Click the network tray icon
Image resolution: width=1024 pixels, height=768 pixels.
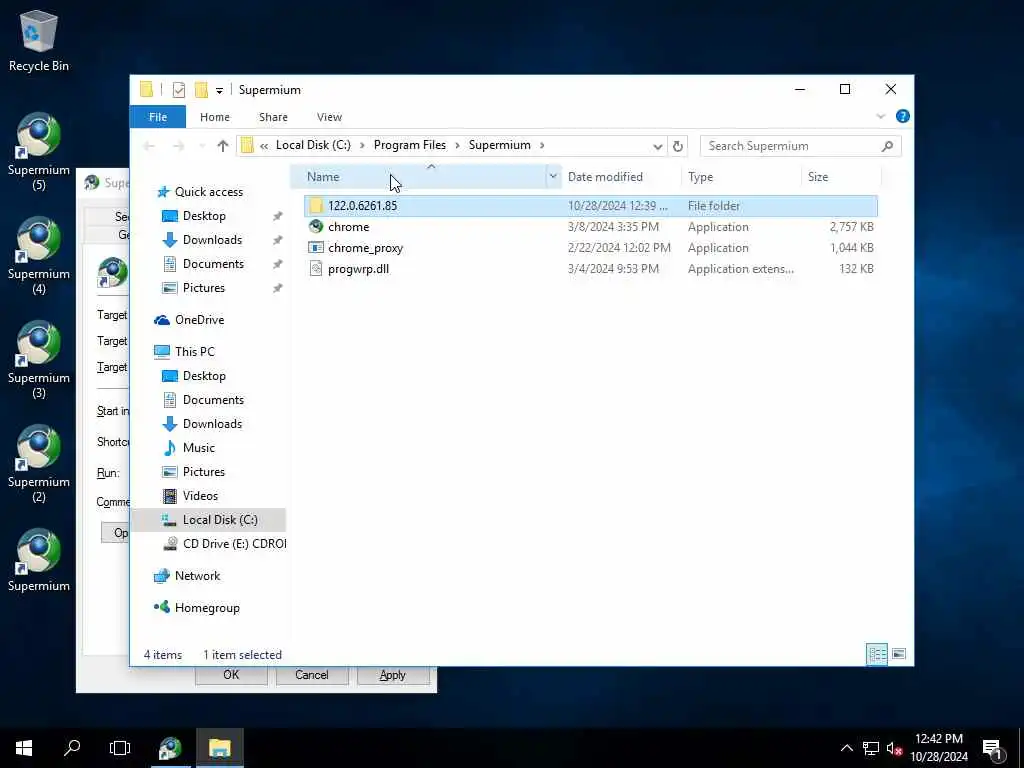(x=871, y=748)
